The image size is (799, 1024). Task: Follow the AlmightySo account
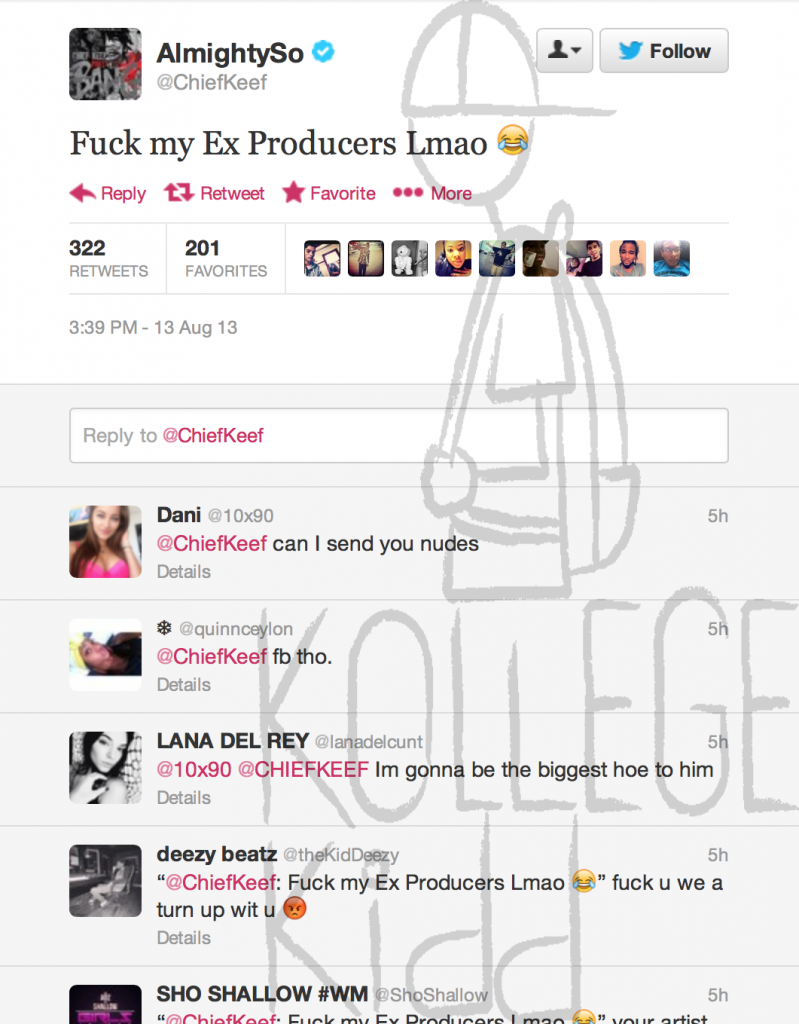coord(664,50)
